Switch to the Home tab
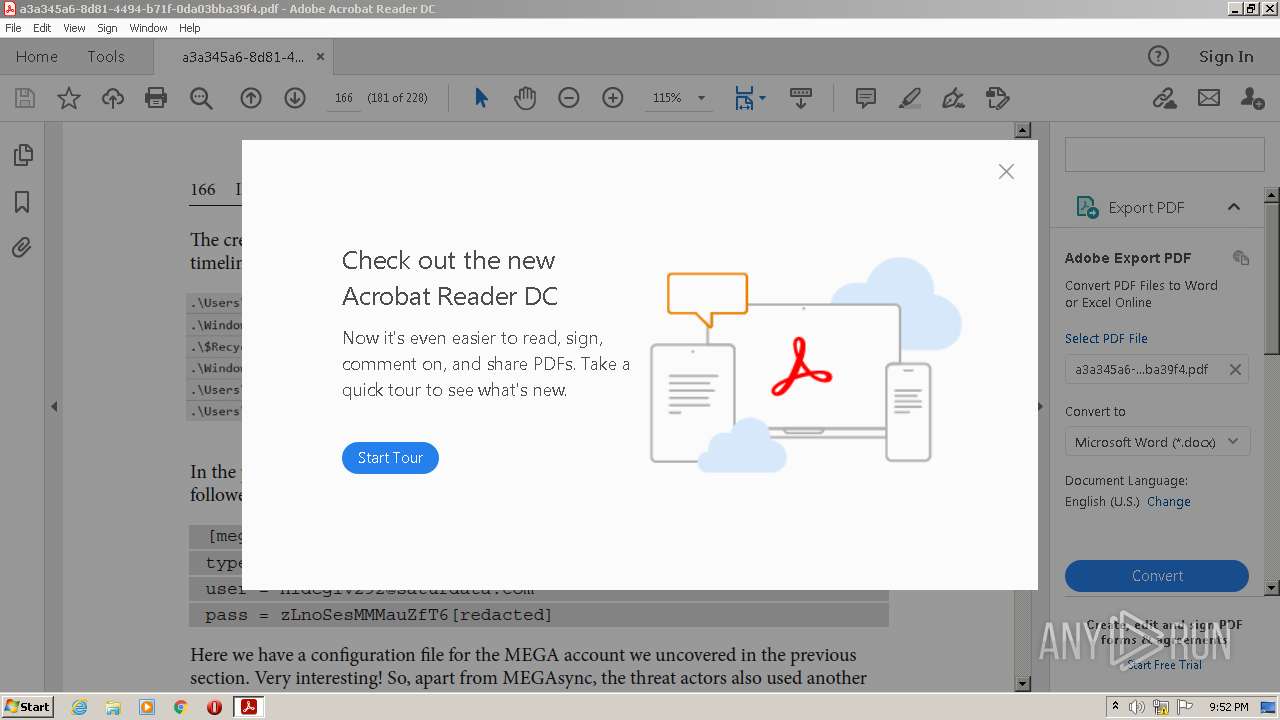The width and height of the screenshot is (1280, 720). pos(37,57)
